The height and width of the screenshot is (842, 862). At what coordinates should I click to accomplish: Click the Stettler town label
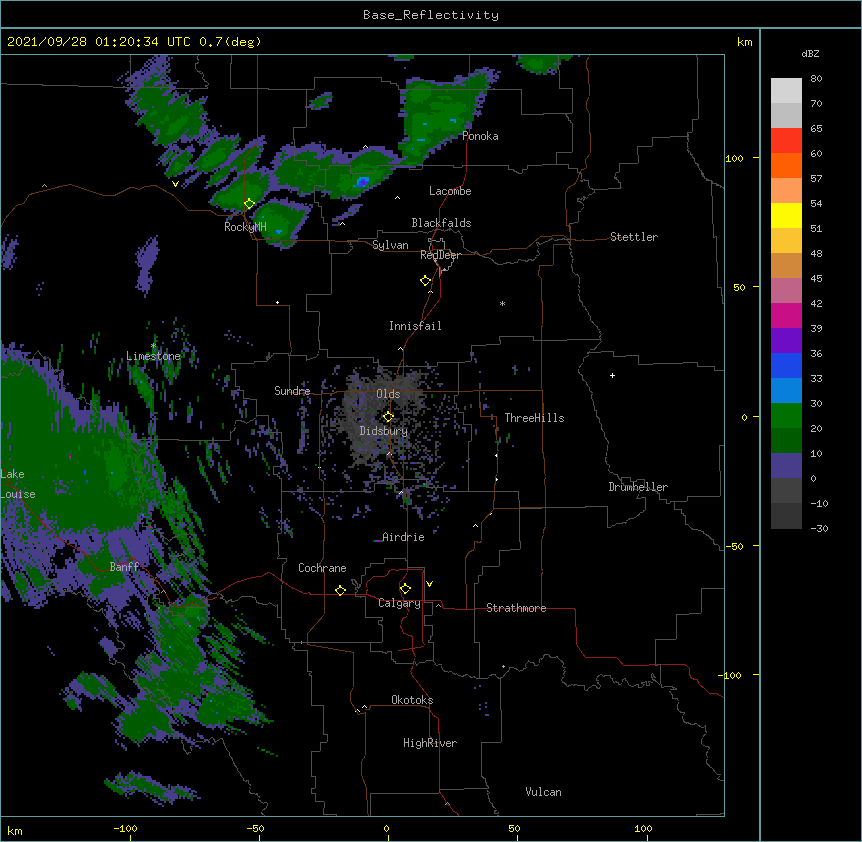[634, 237]
